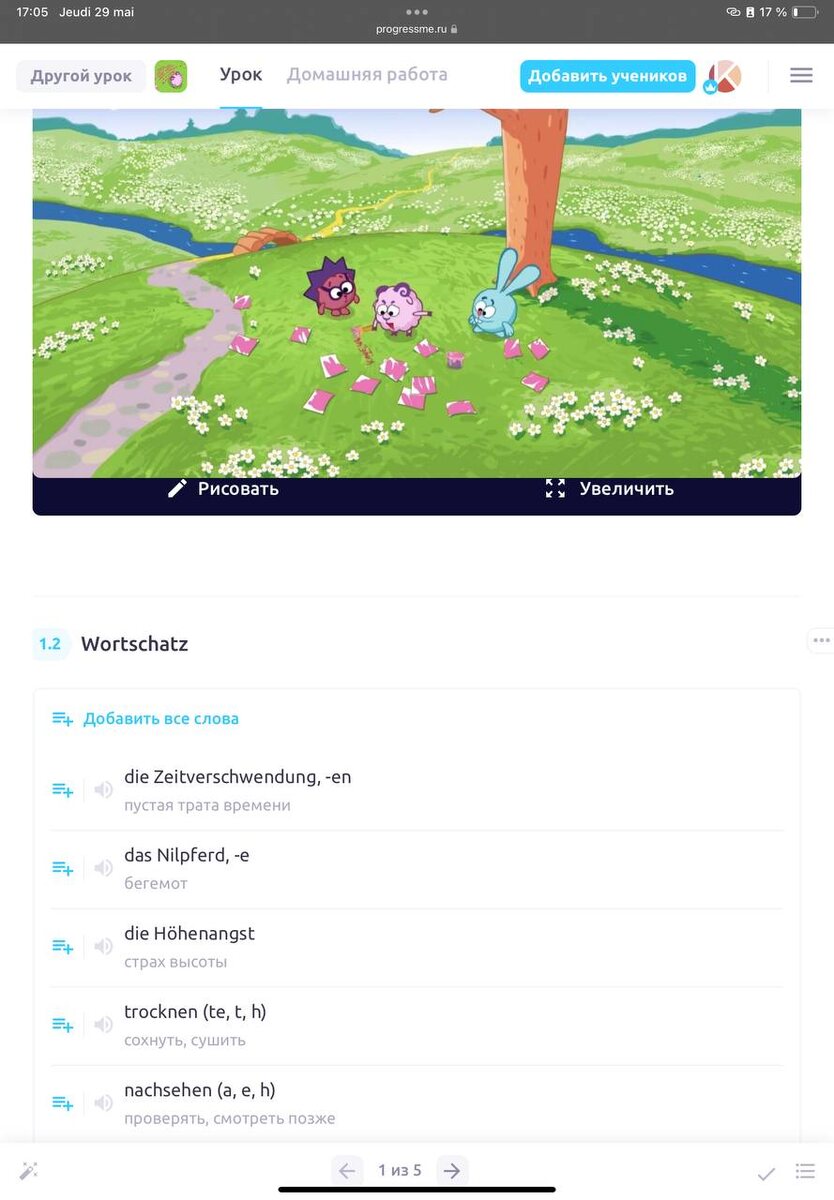Go to next page arrow

pos(452,1171)
